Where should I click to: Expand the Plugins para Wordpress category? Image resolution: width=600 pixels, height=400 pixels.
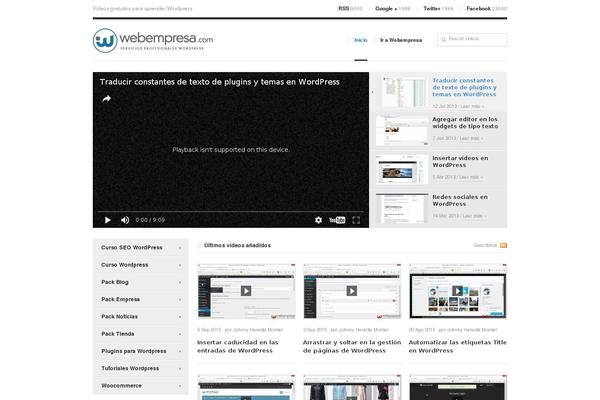[x=141, y=351]
